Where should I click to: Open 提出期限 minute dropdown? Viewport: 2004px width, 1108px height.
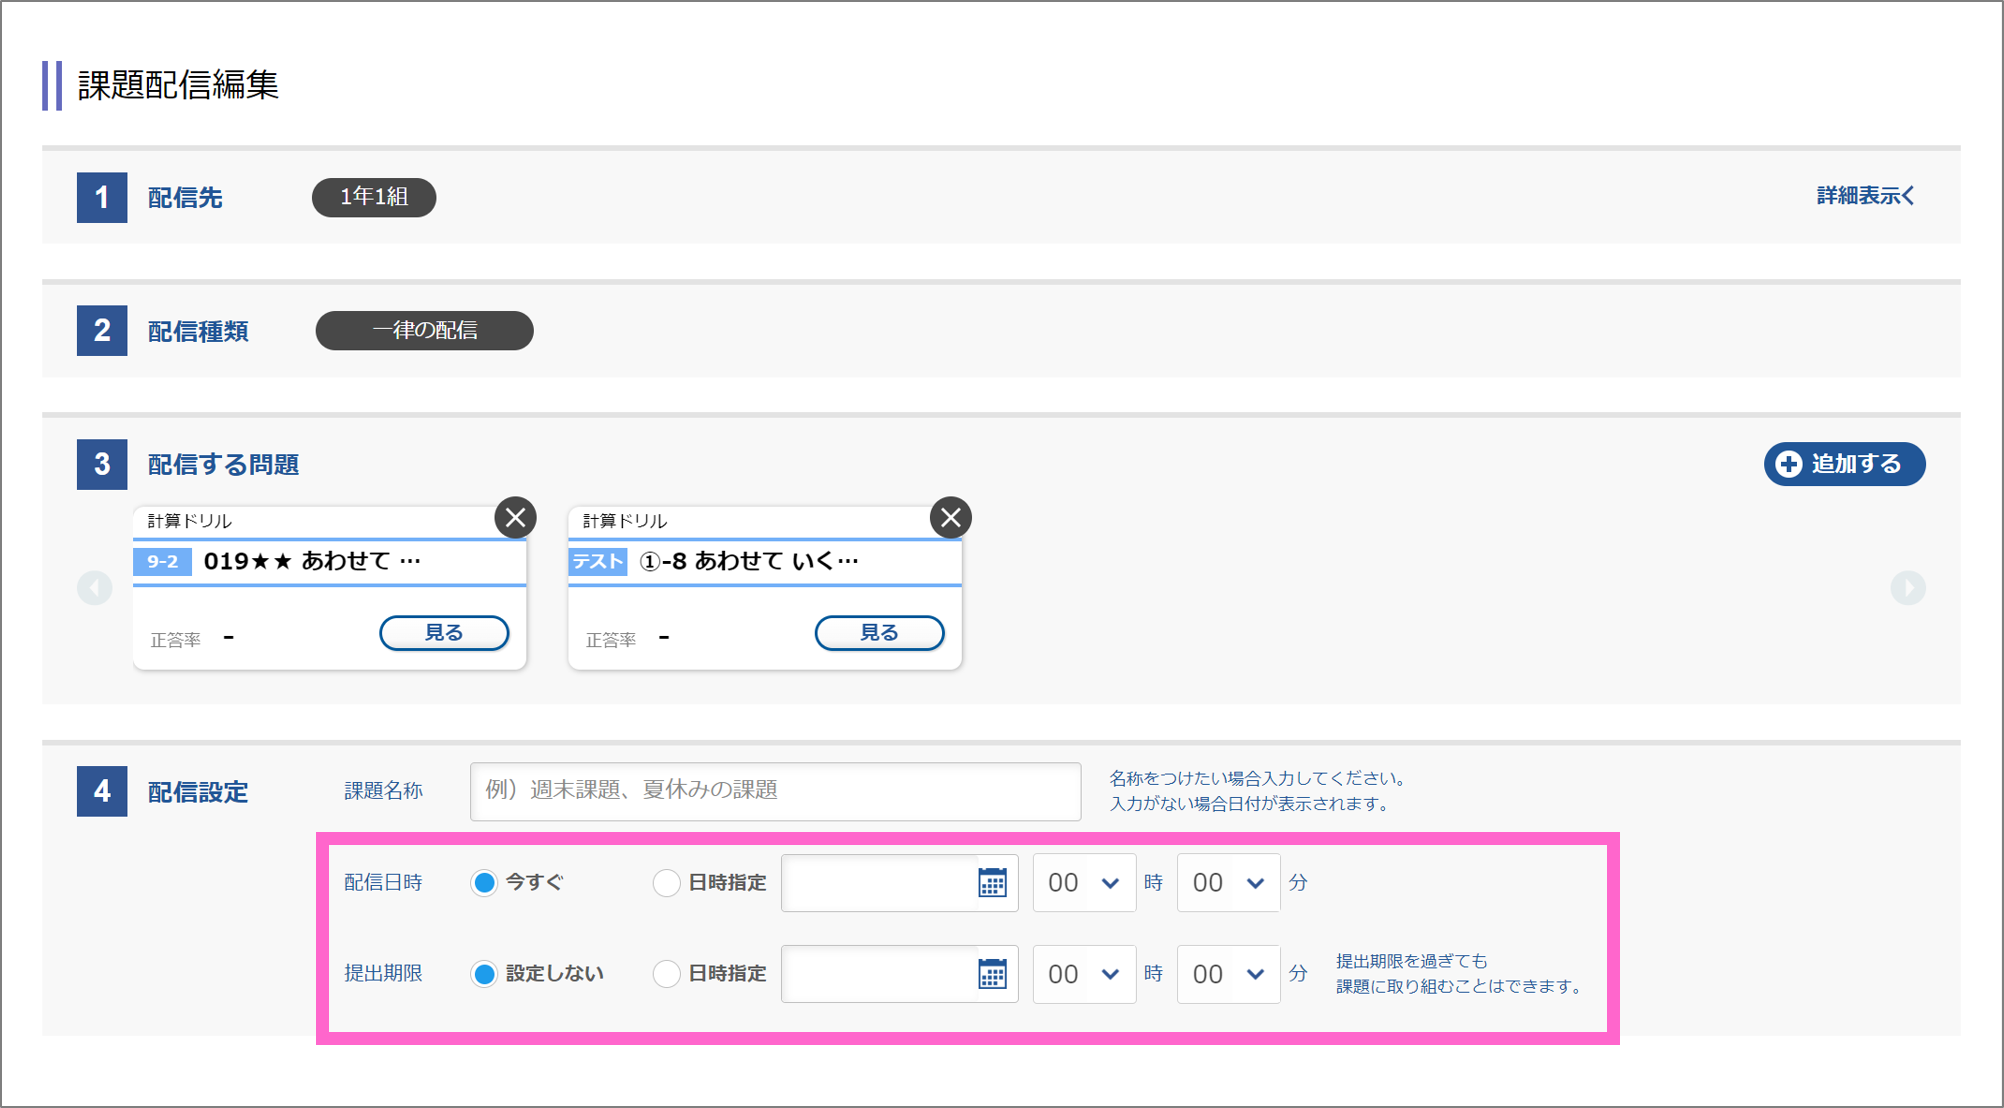click(x=1228, y=974)
